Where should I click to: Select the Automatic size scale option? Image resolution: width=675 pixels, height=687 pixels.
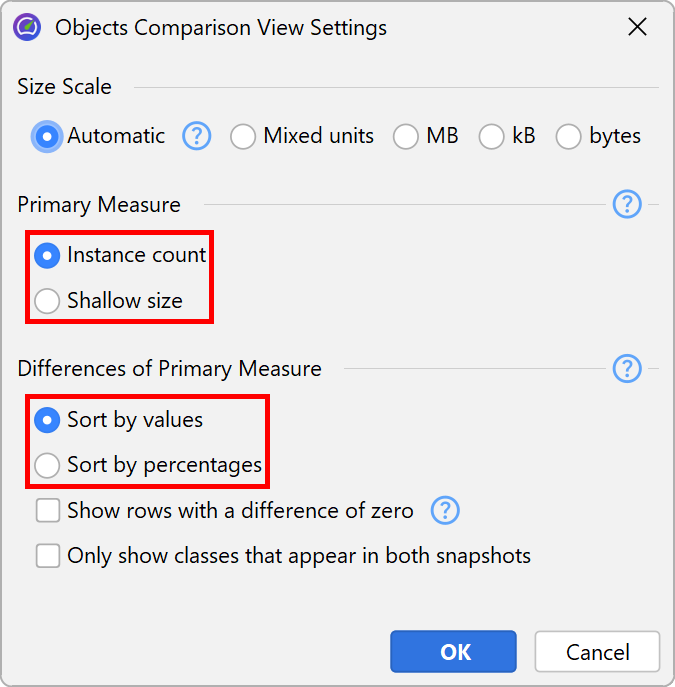pos(47,136)
